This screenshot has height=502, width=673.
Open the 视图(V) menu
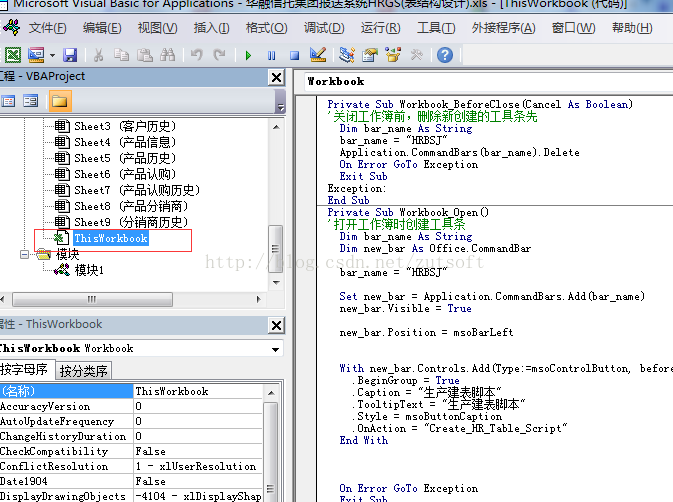tap(157, 28)
